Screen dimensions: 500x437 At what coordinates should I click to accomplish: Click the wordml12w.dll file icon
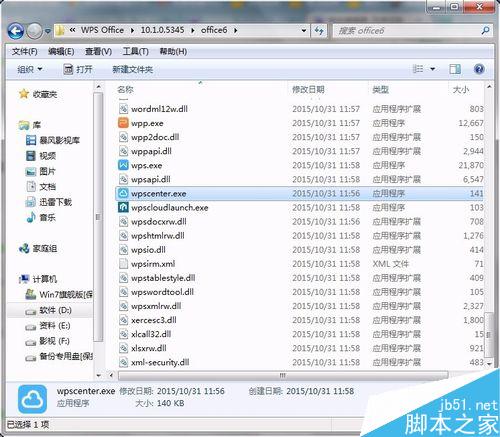(x=123, y=109)
